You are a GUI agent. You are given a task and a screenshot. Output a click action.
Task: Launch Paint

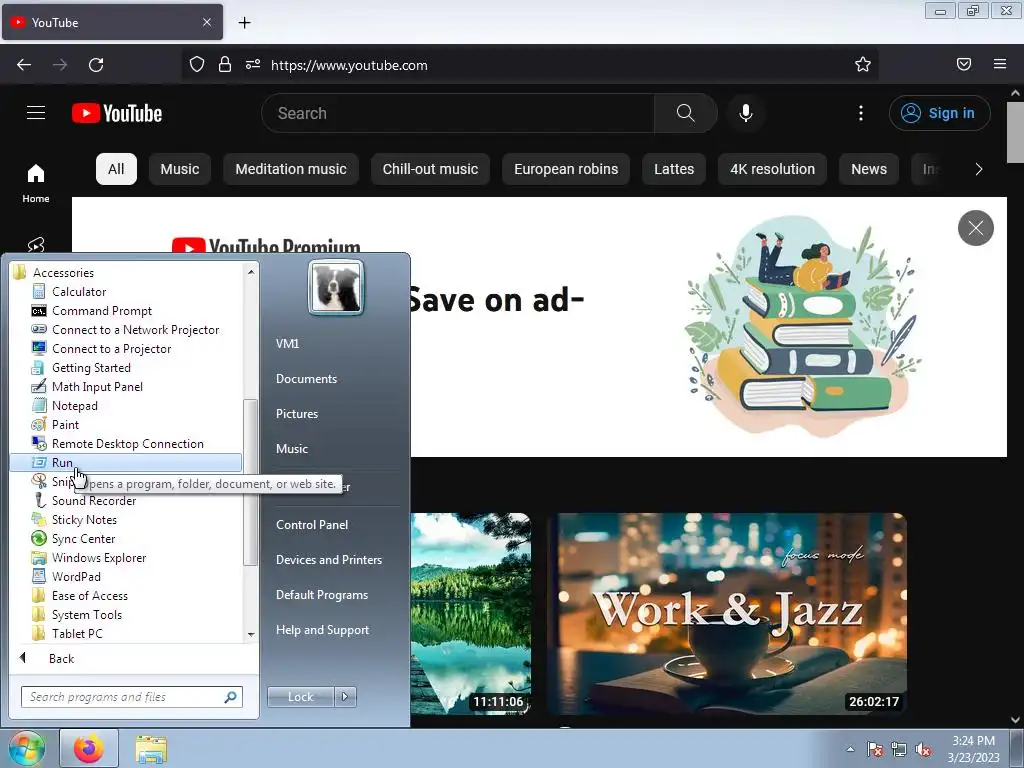coord(65,424)
